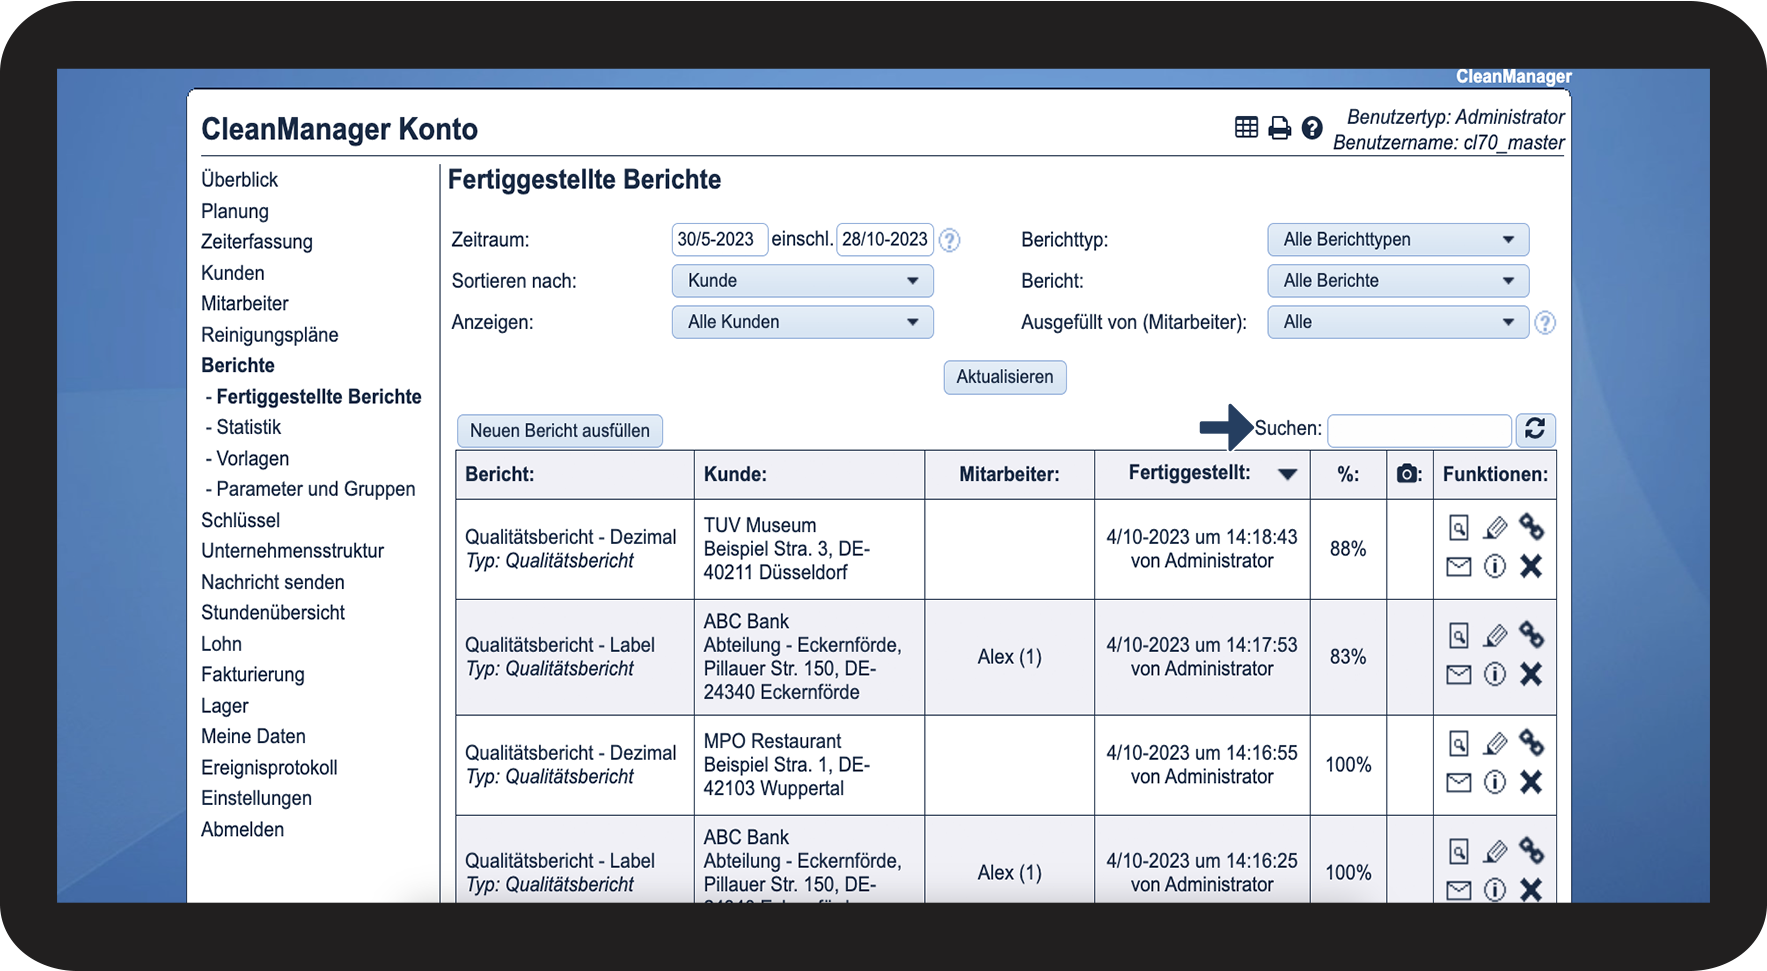Image resolution: width=1767 pixels, height=971 pixels.
Task: Preview the 14:17:53 ABC Bank report
Action: click(1459, 635)
